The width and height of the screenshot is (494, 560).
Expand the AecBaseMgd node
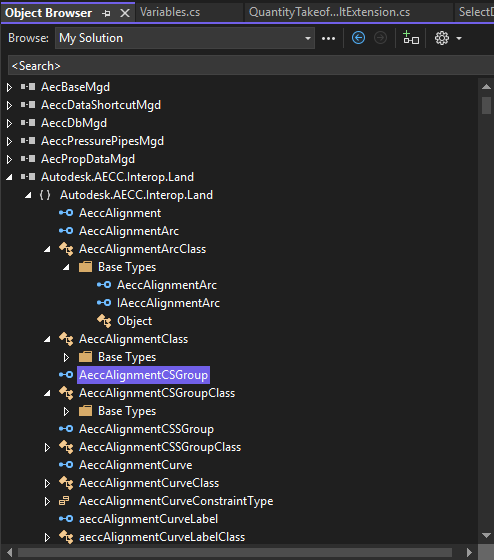(x=9, y=87)
